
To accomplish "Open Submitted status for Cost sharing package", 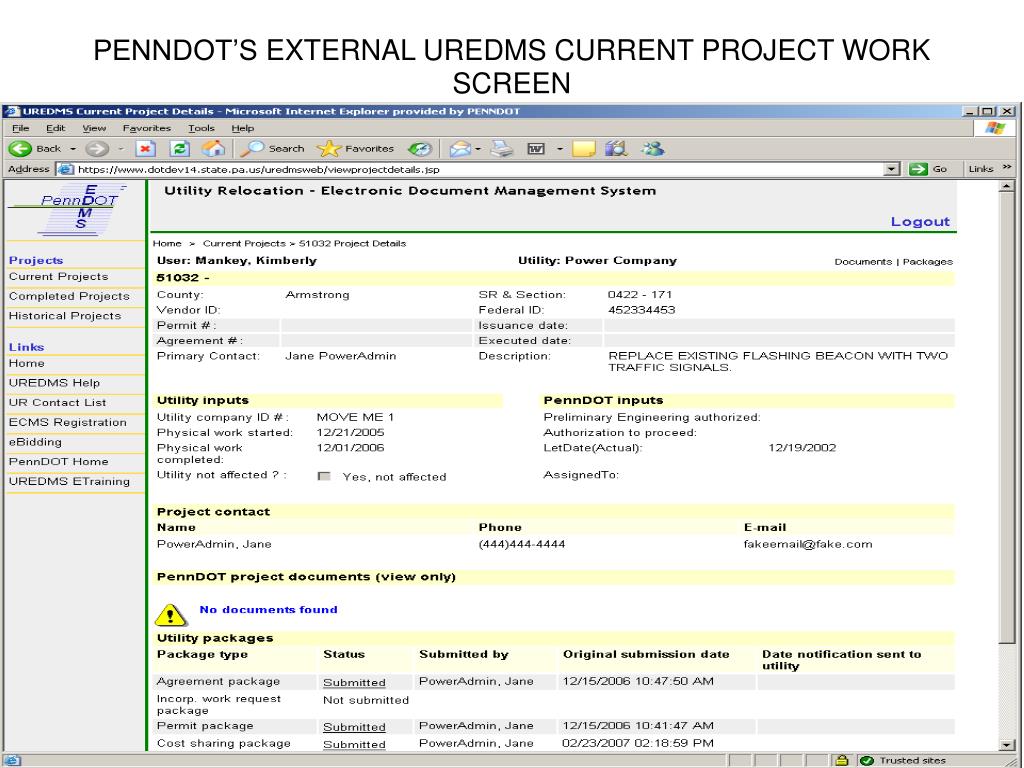I will click(x=354, y=744).
